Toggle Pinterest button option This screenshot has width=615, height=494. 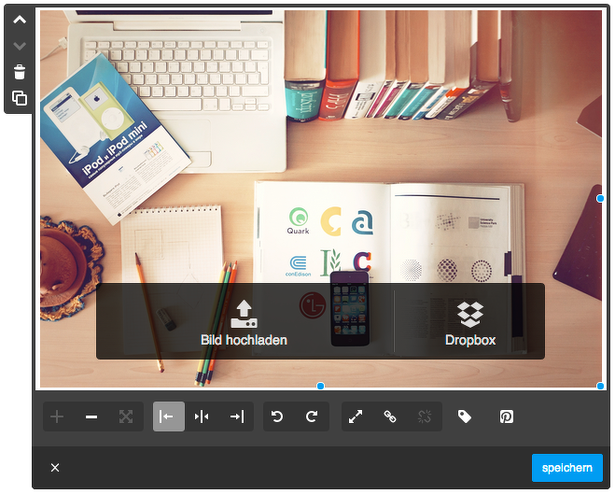tap(506, 417)
